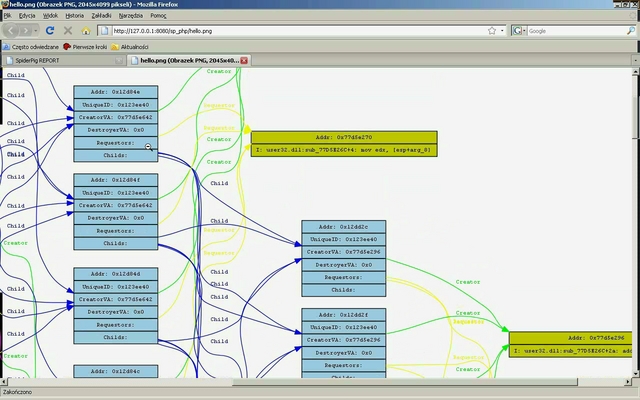Switch to the SpiderPig REPORT tab

63,60
